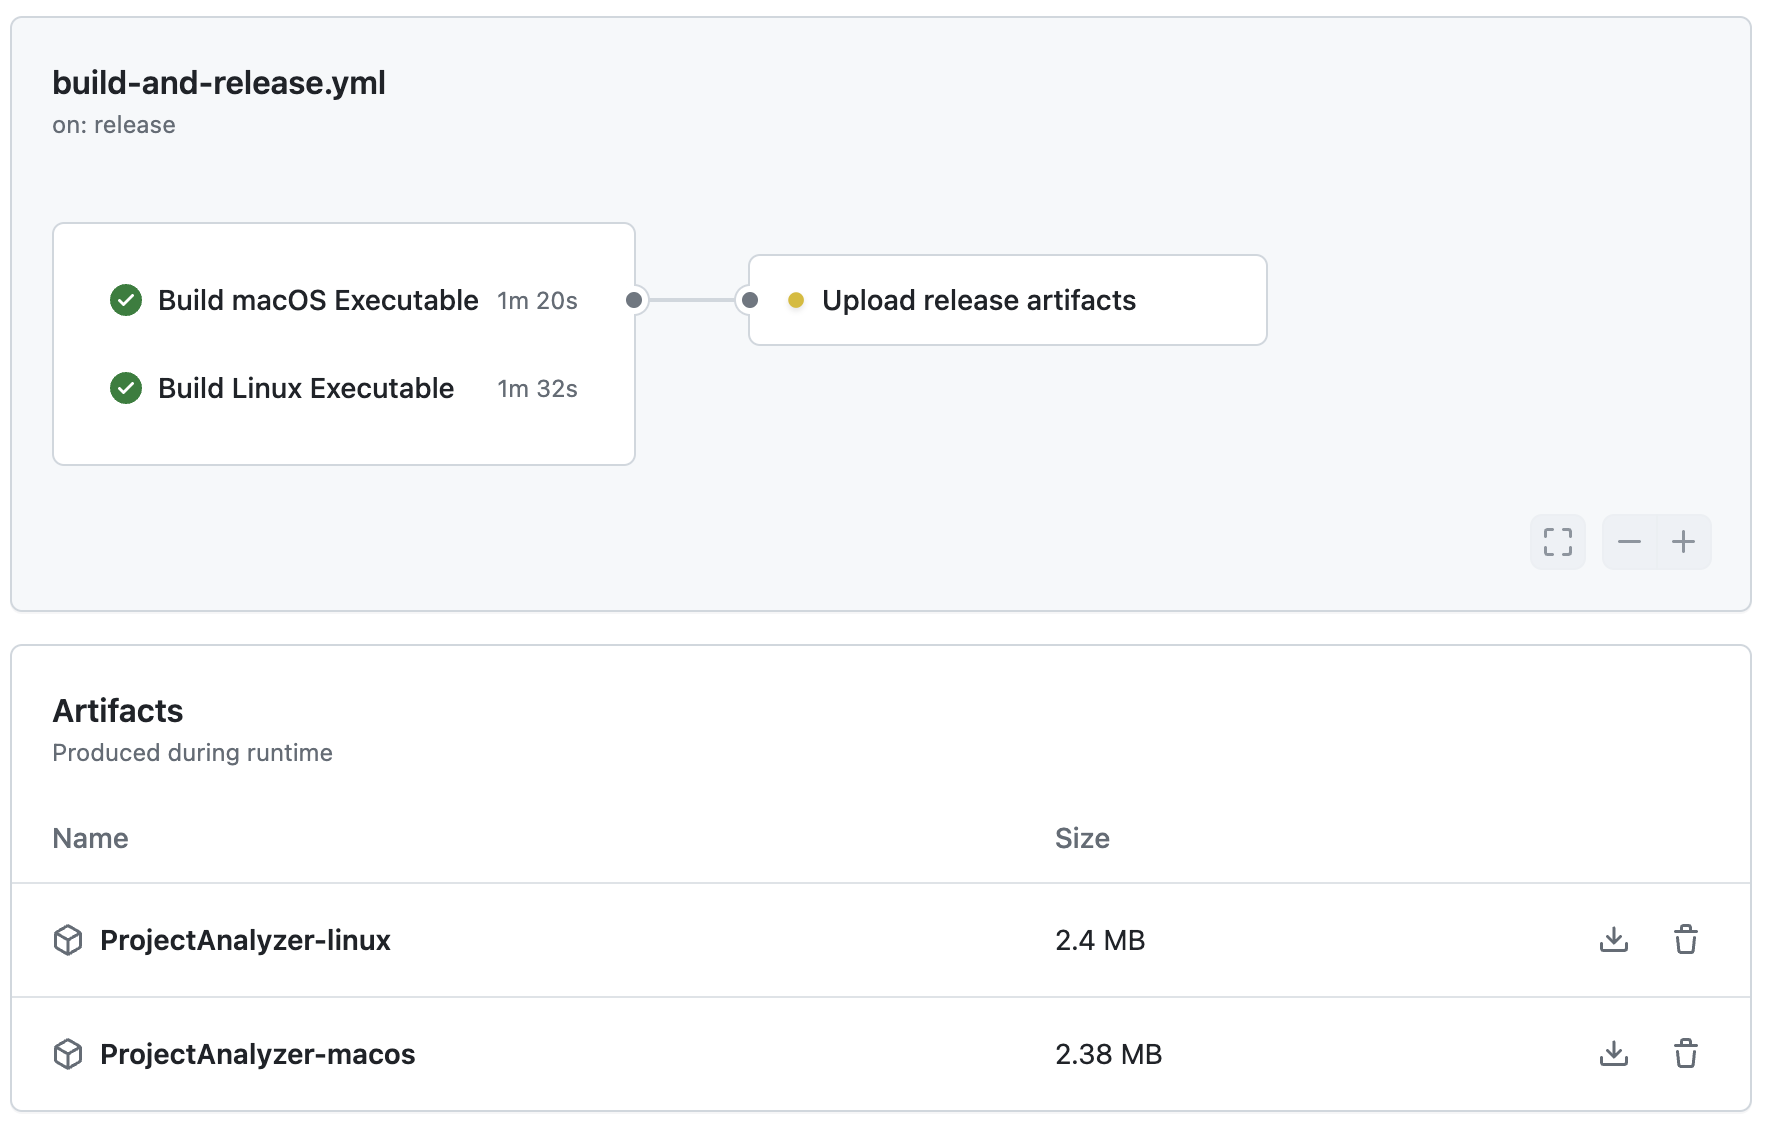Download the ProjectAnalyzer-macos artifact
This screenshot has height=1138, width=1774.
pyautogui.click(x=1613, y=1053)
